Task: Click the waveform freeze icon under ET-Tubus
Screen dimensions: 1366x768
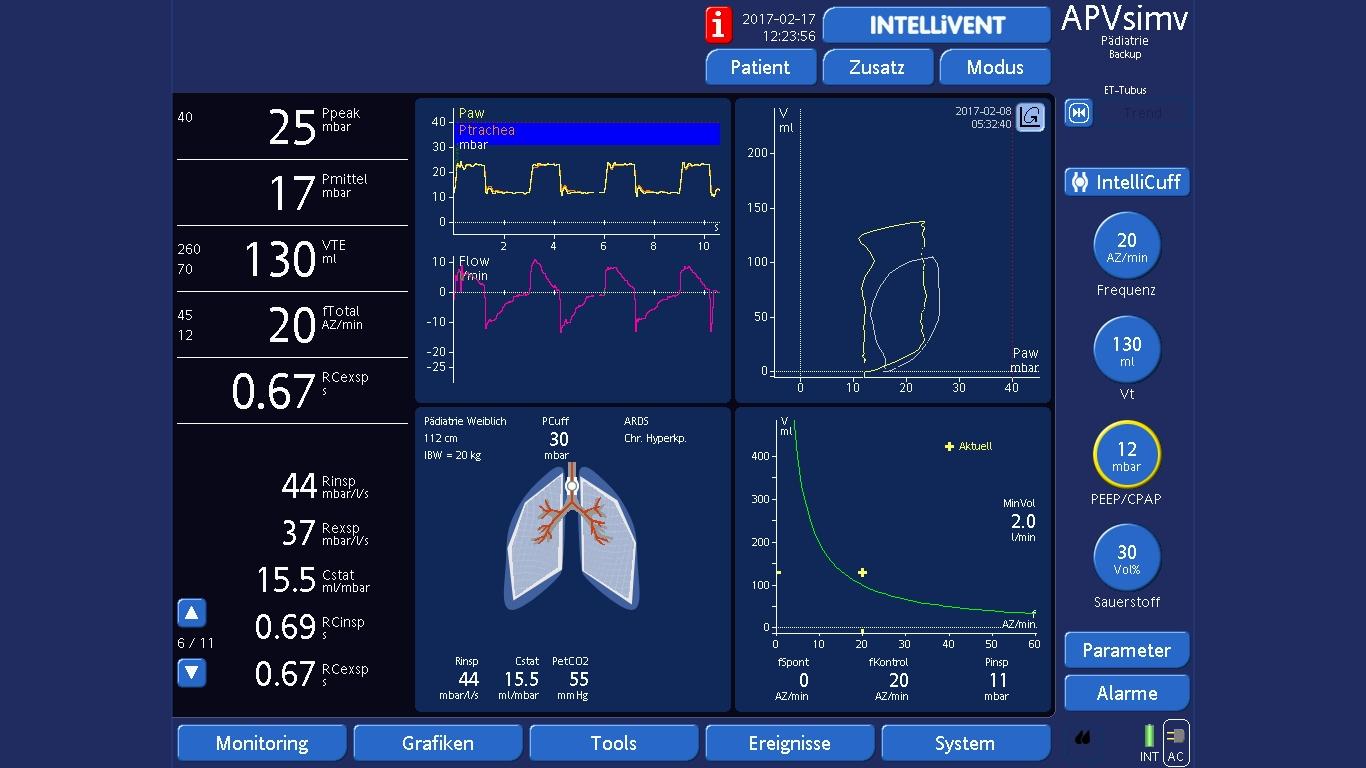Action: pos(1078,113)
